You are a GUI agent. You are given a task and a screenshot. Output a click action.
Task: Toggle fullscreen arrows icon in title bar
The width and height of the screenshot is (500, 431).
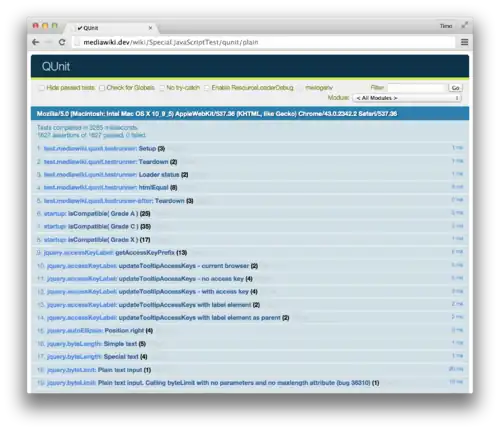coord(464,25)
